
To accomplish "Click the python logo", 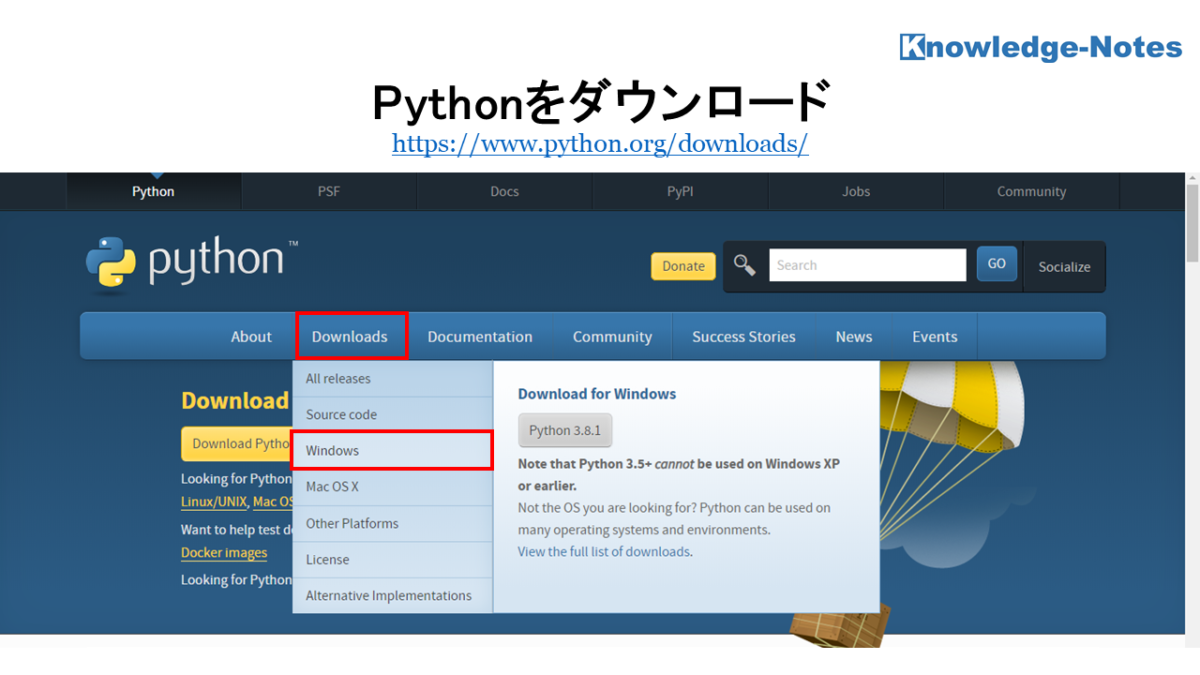I will pyautogui.click(x=191, y=265).
